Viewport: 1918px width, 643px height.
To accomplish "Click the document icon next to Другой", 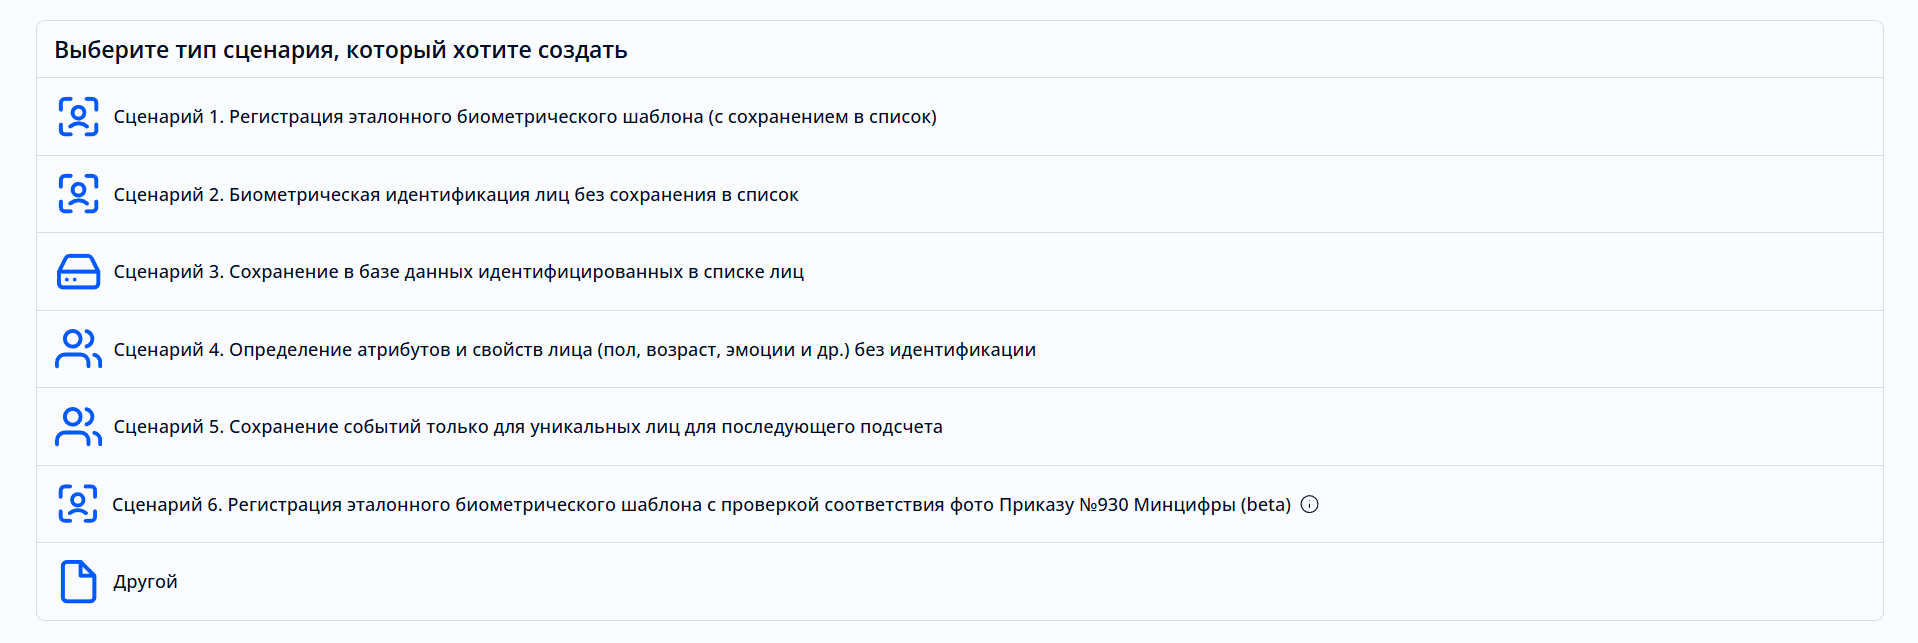I will [78, 581].
